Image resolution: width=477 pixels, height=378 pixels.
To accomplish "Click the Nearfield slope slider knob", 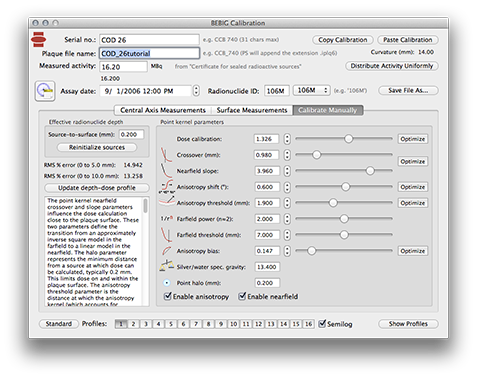I will click(x=370, y=170).
